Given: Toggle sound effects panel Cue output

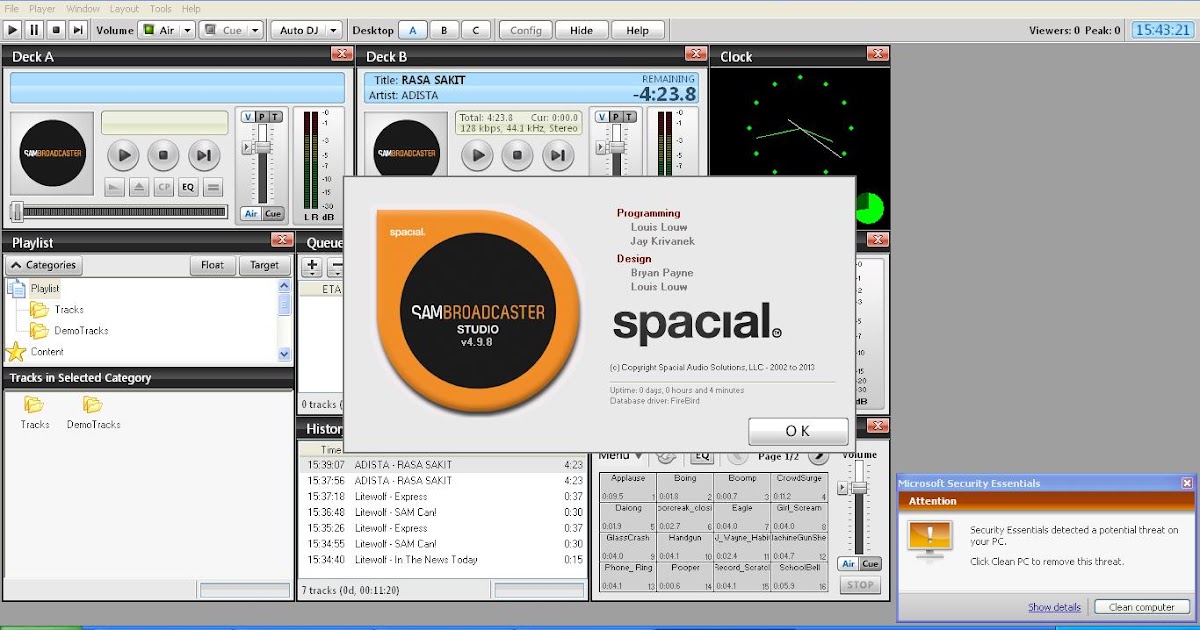Looking at the screenshot, I should coord(871,564).
